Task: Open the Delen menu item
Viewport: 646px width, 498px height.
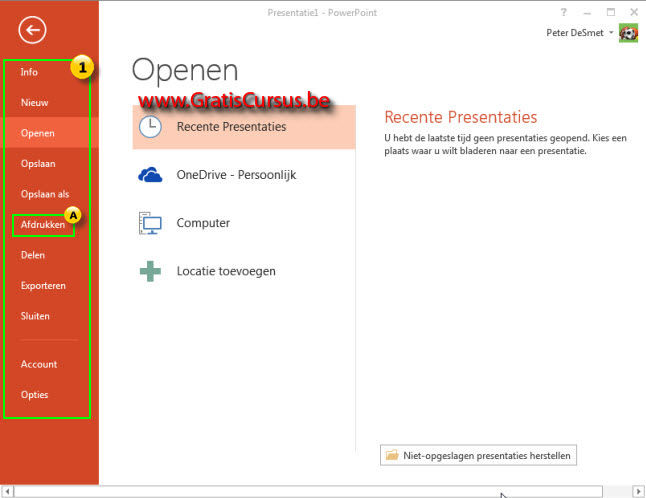Action: point(33,255)
